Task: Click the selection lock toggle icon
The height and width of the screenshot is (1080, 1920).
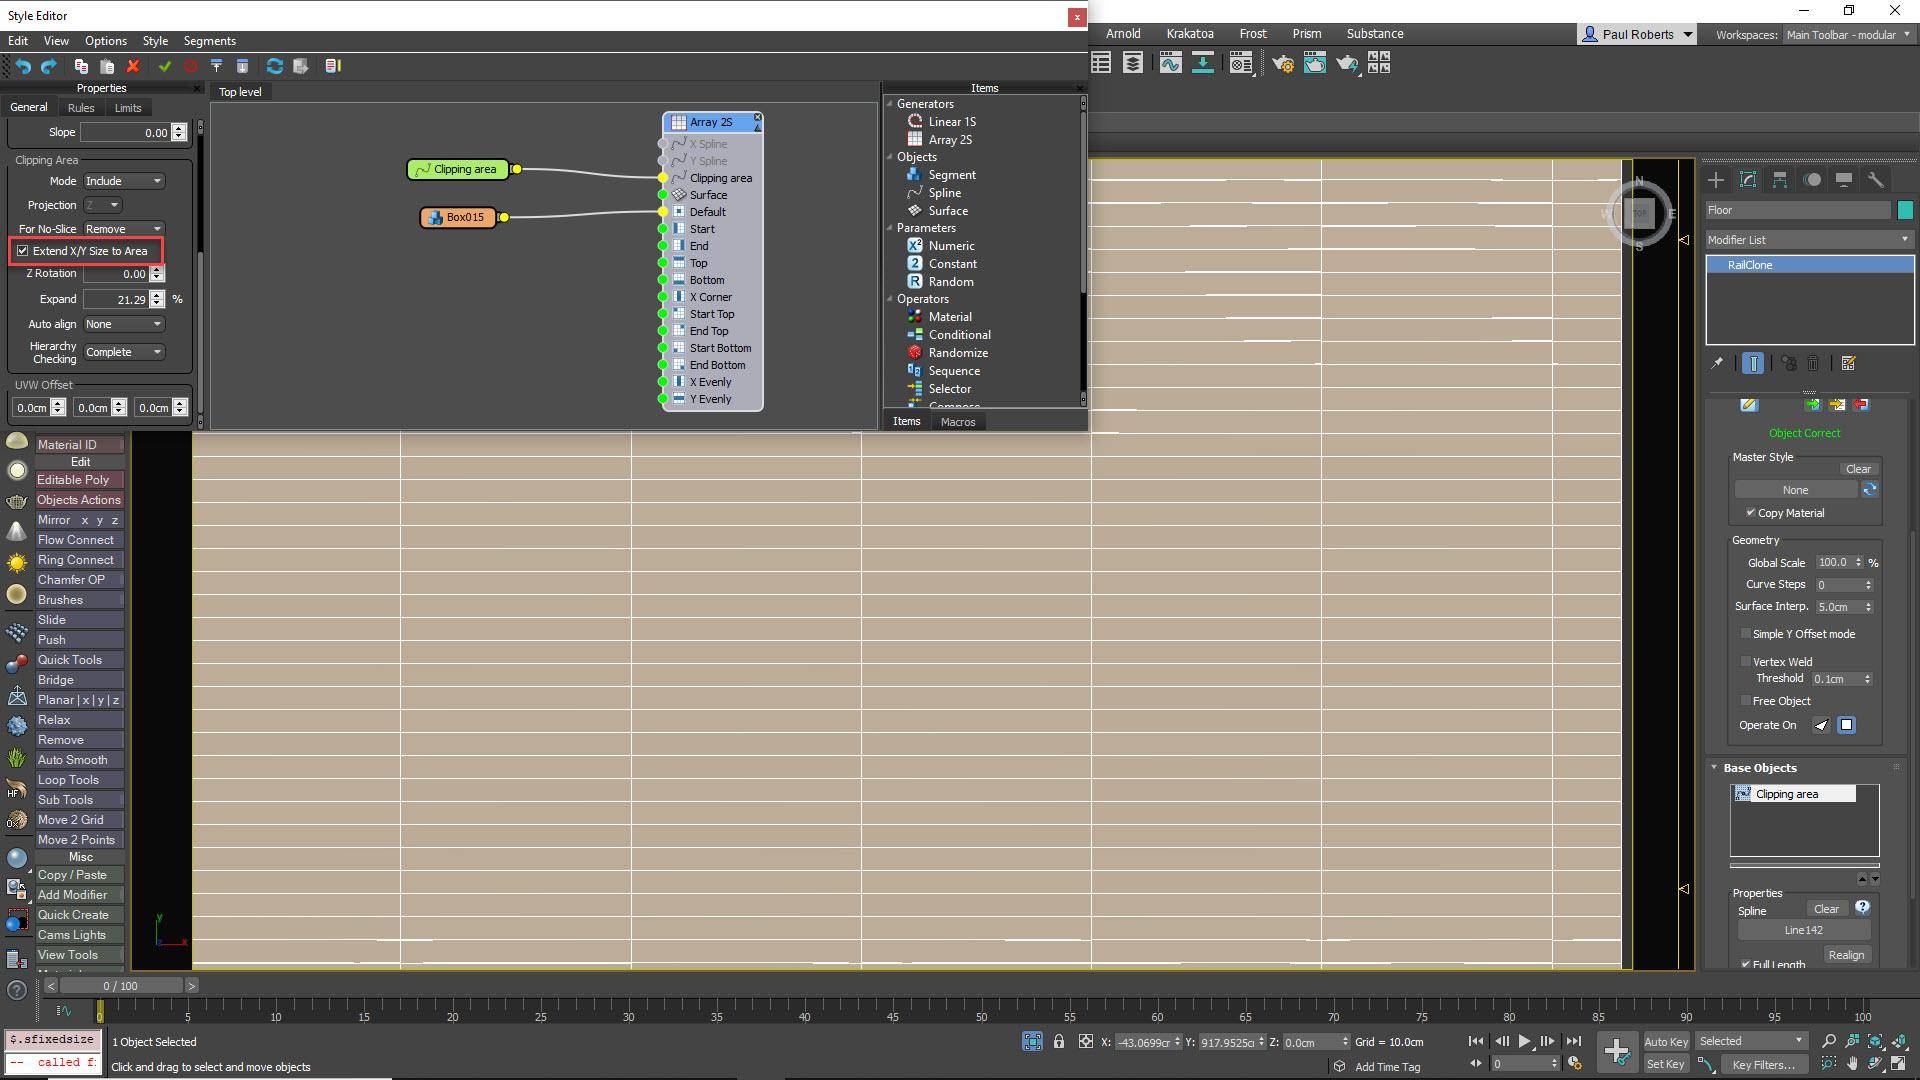Action: (x=1058, y=1042)
